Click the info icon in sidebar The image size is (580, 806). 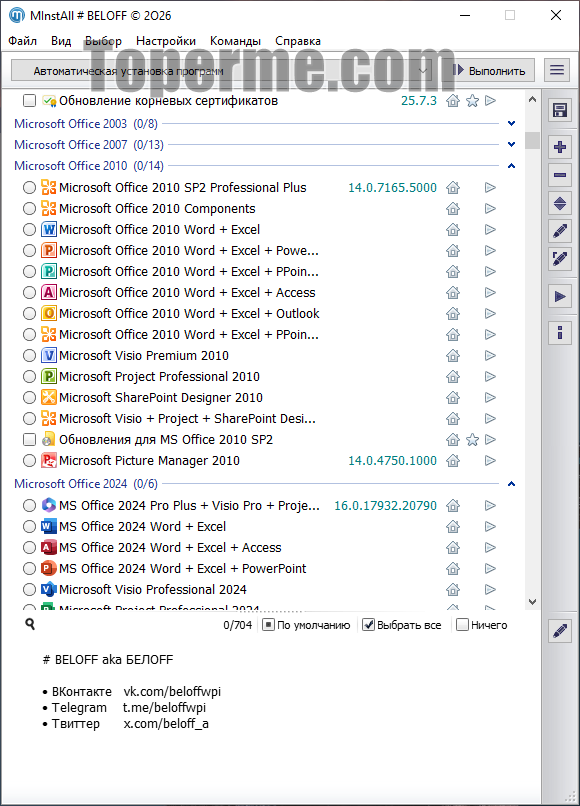559,333
